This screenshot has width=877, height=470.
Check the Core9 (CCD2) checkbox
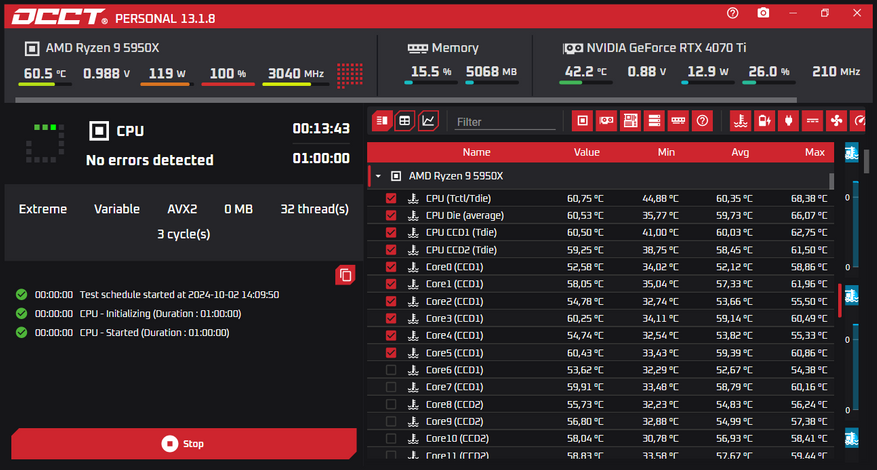point(391,421)
